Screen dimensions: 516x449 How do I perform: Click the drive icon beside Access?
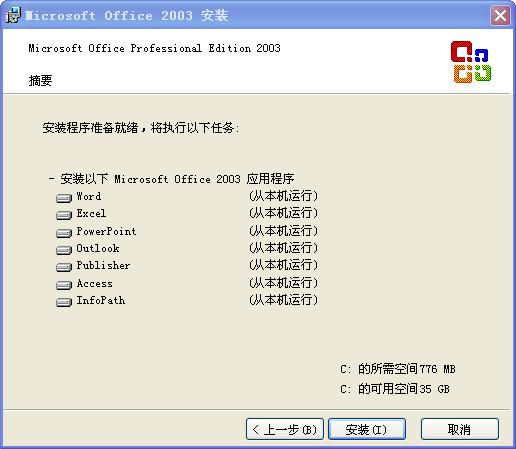(x=64, y=285)
